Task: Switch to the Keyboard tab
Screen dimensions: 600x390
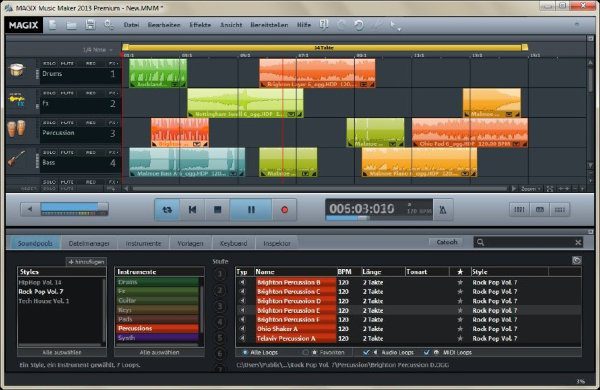Action: 233,243
